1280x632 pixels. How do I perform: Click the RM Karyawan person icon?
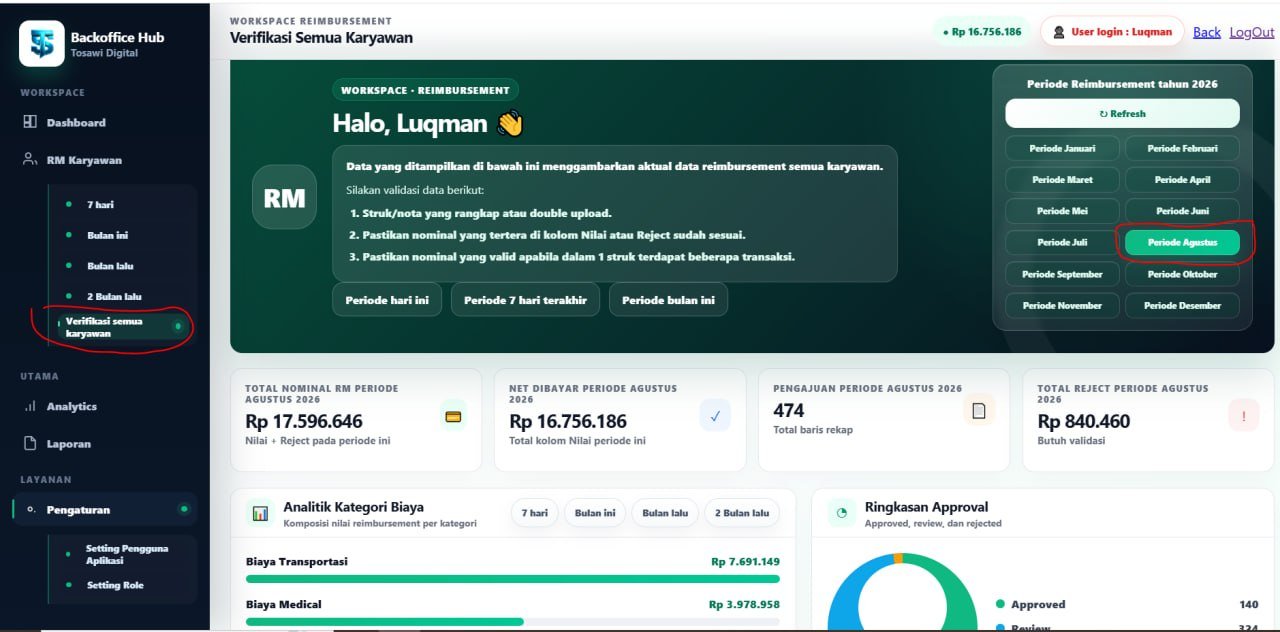pyautogui.click(x=30, y=159)
